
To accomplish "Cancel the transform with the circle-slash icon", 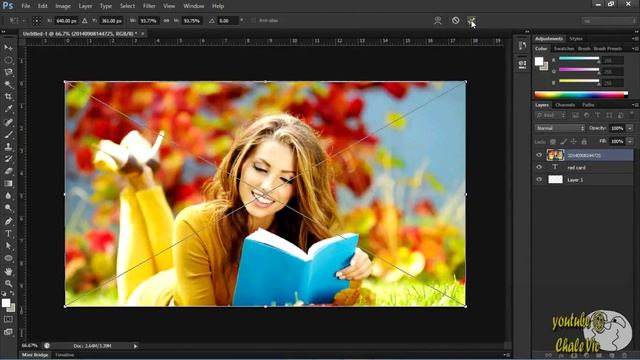I will 456,20.
